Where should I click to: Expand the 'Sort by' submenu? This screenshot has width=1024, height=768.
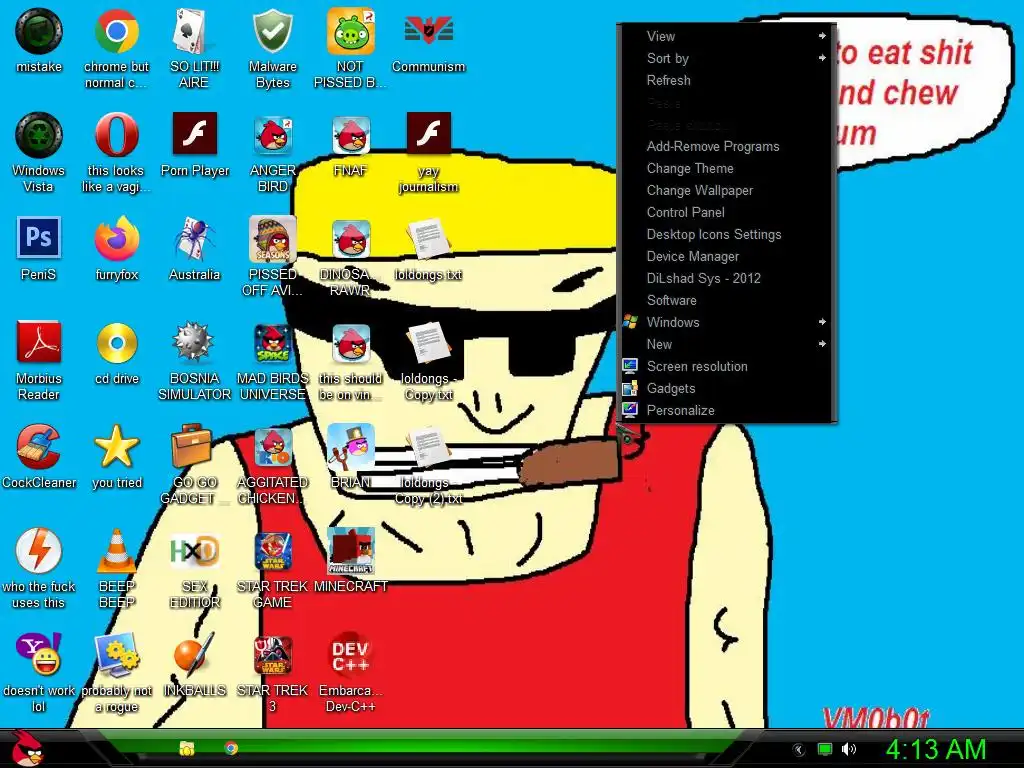[726, 58]
